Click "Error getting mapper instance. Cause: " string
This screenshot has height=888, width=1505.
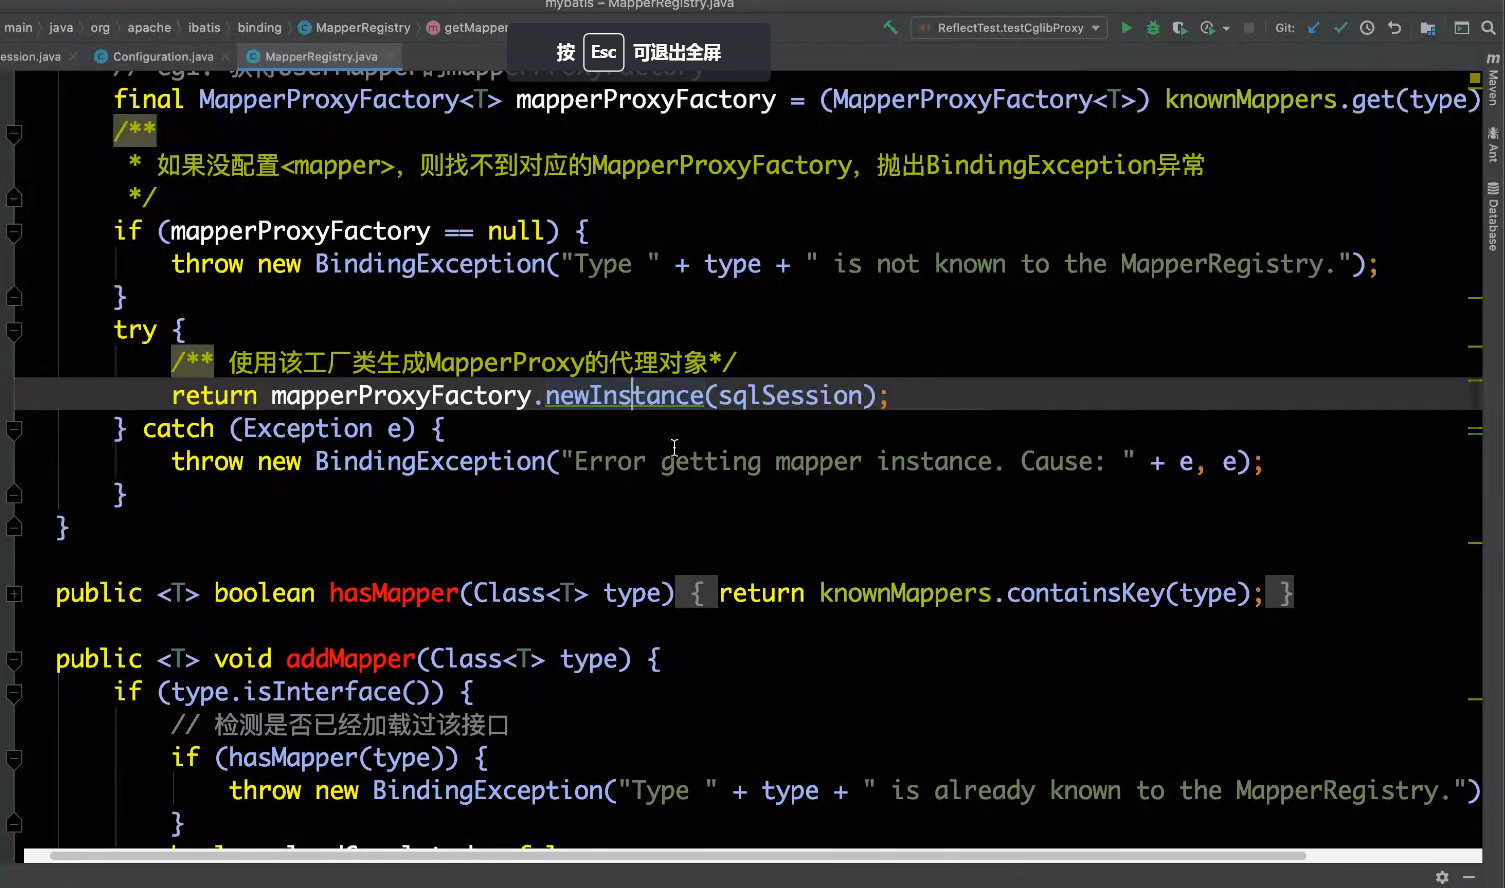pos(847,462)
